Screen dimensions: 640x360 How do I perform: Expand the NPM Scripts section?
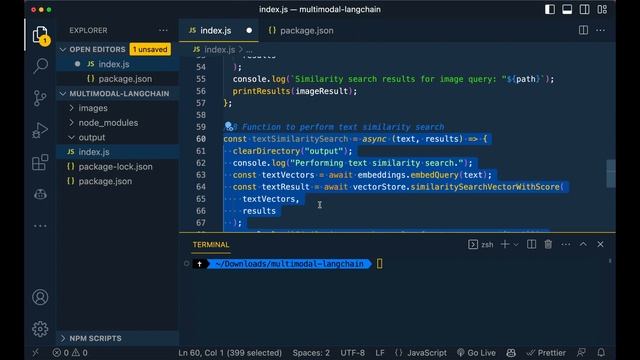coord(95,338)
